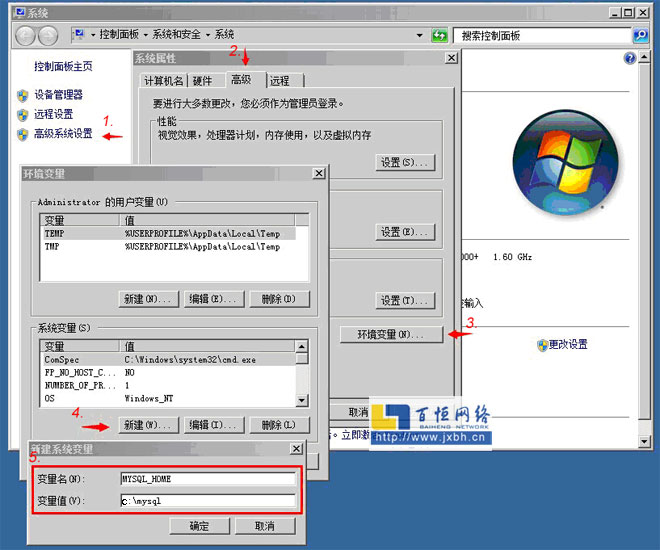Screen dimensions: 660x550
Task: Close the 新建系统变量 dialog
Action: coord(297,449)
